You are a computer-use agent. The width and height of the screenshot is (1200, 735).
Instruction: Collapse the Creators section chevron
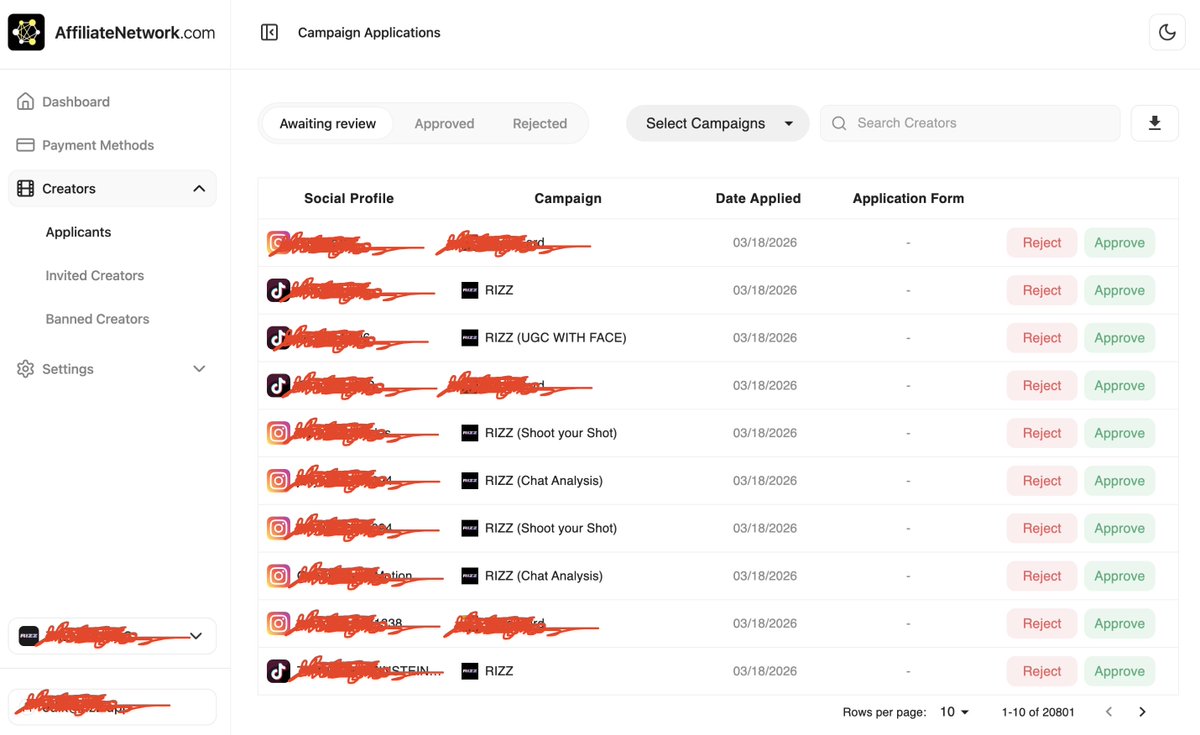point(199,188)
